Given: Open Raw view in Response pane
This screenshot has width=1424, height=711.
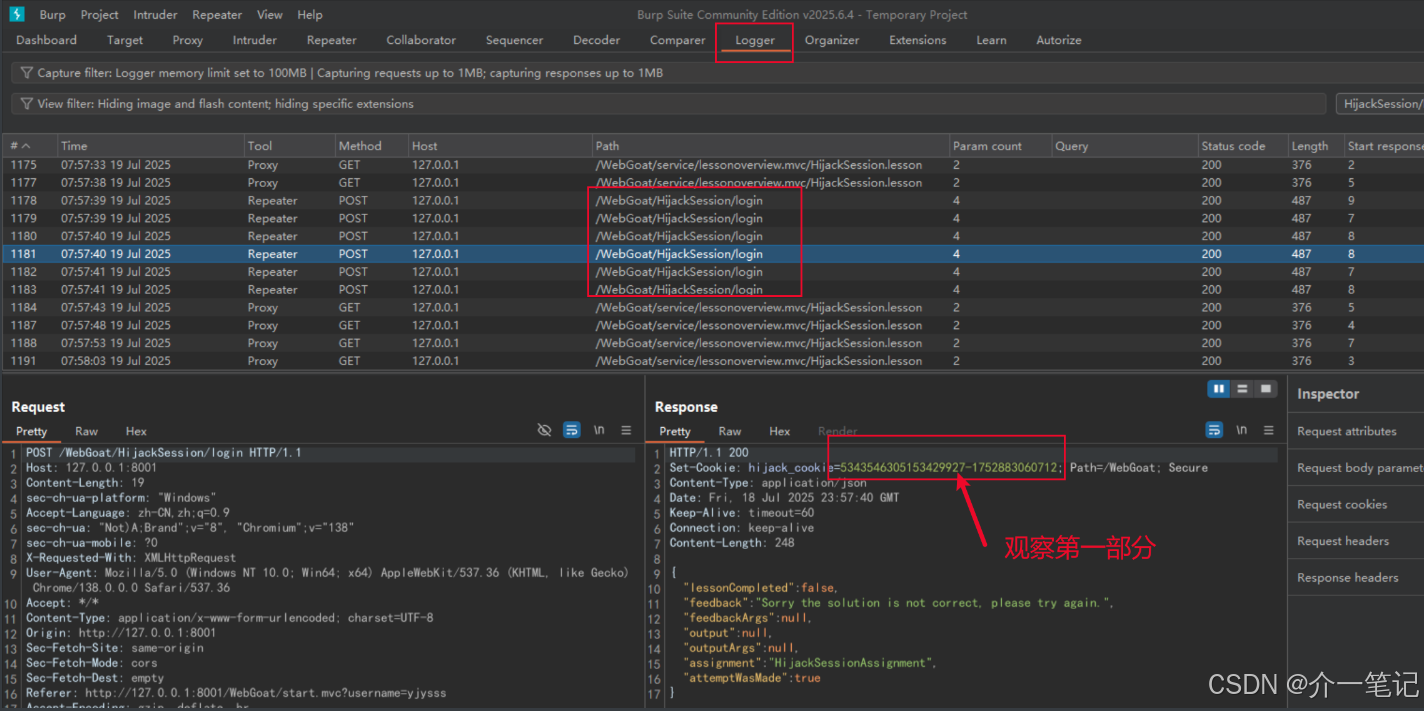Looking at the screenshot, I should tap(730, 431).
